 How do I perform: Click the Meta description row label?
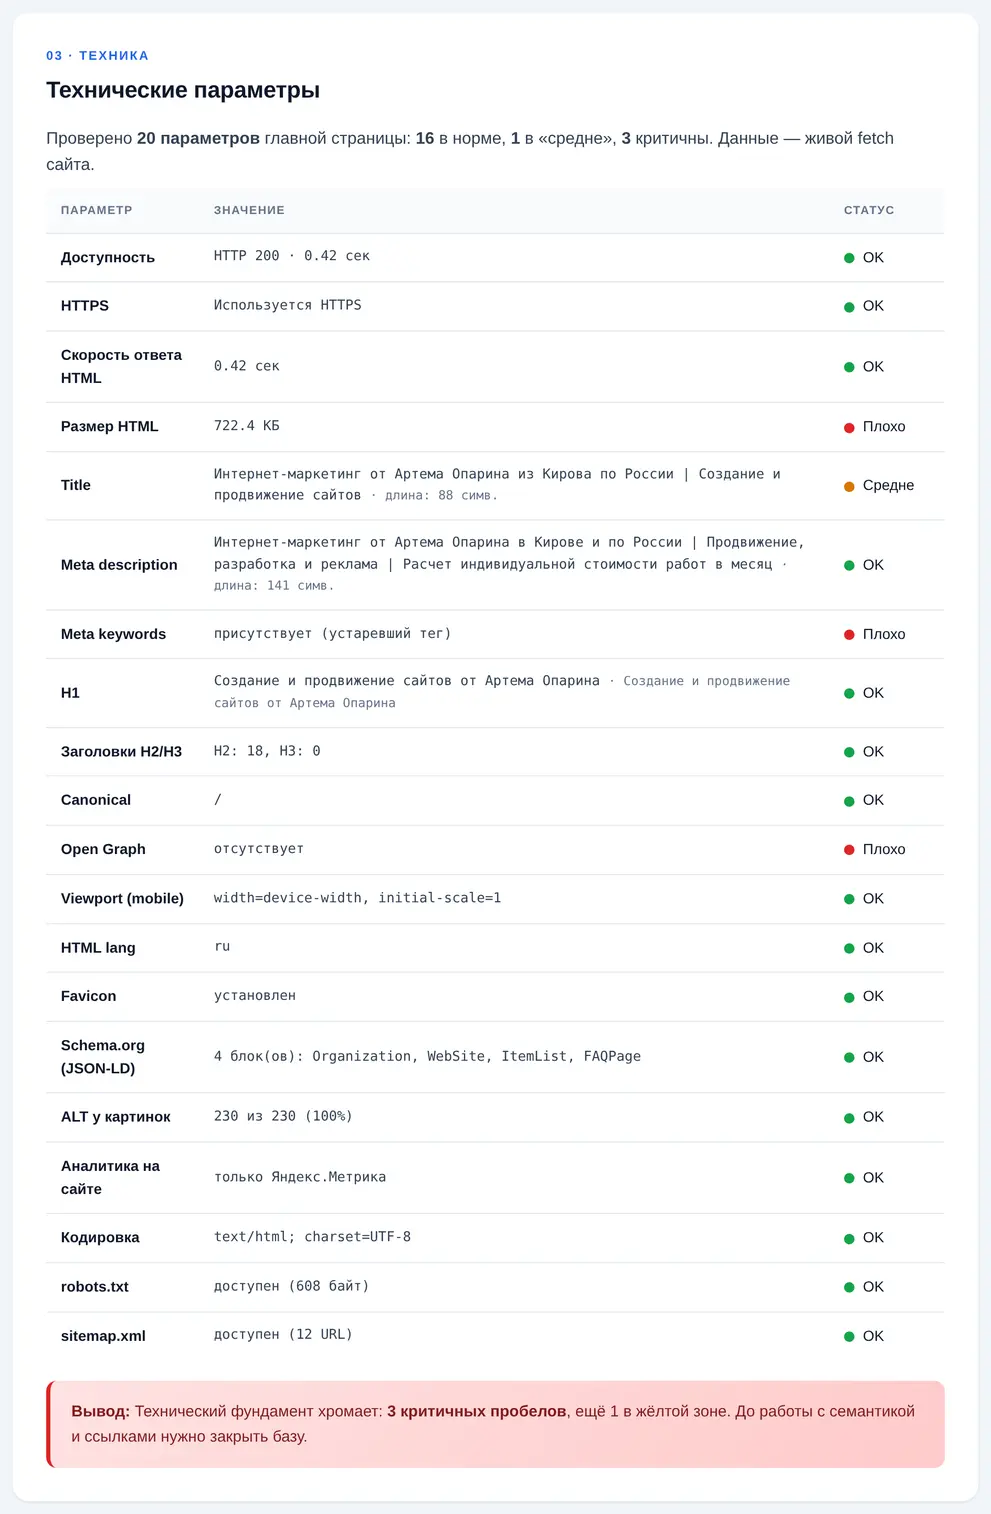119,565
